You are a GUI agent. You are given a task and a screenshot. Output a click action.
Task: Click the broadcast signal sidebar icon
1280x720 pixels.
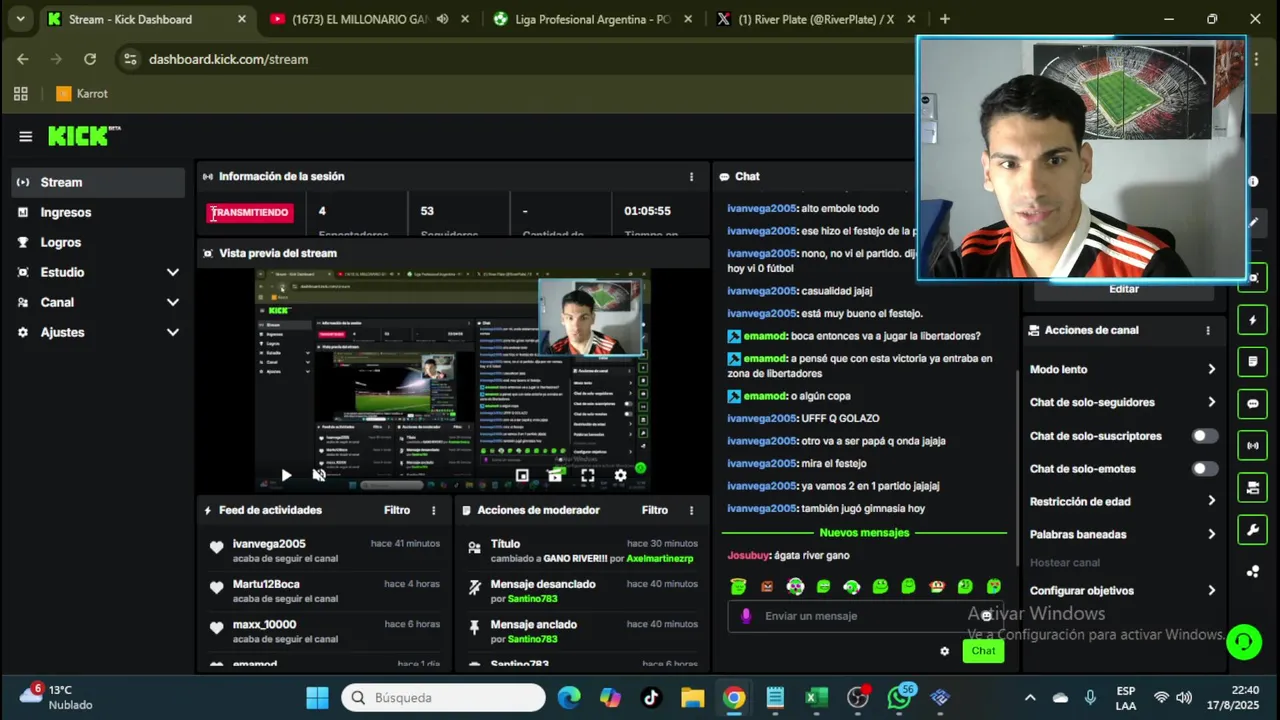click(1253, 445)
